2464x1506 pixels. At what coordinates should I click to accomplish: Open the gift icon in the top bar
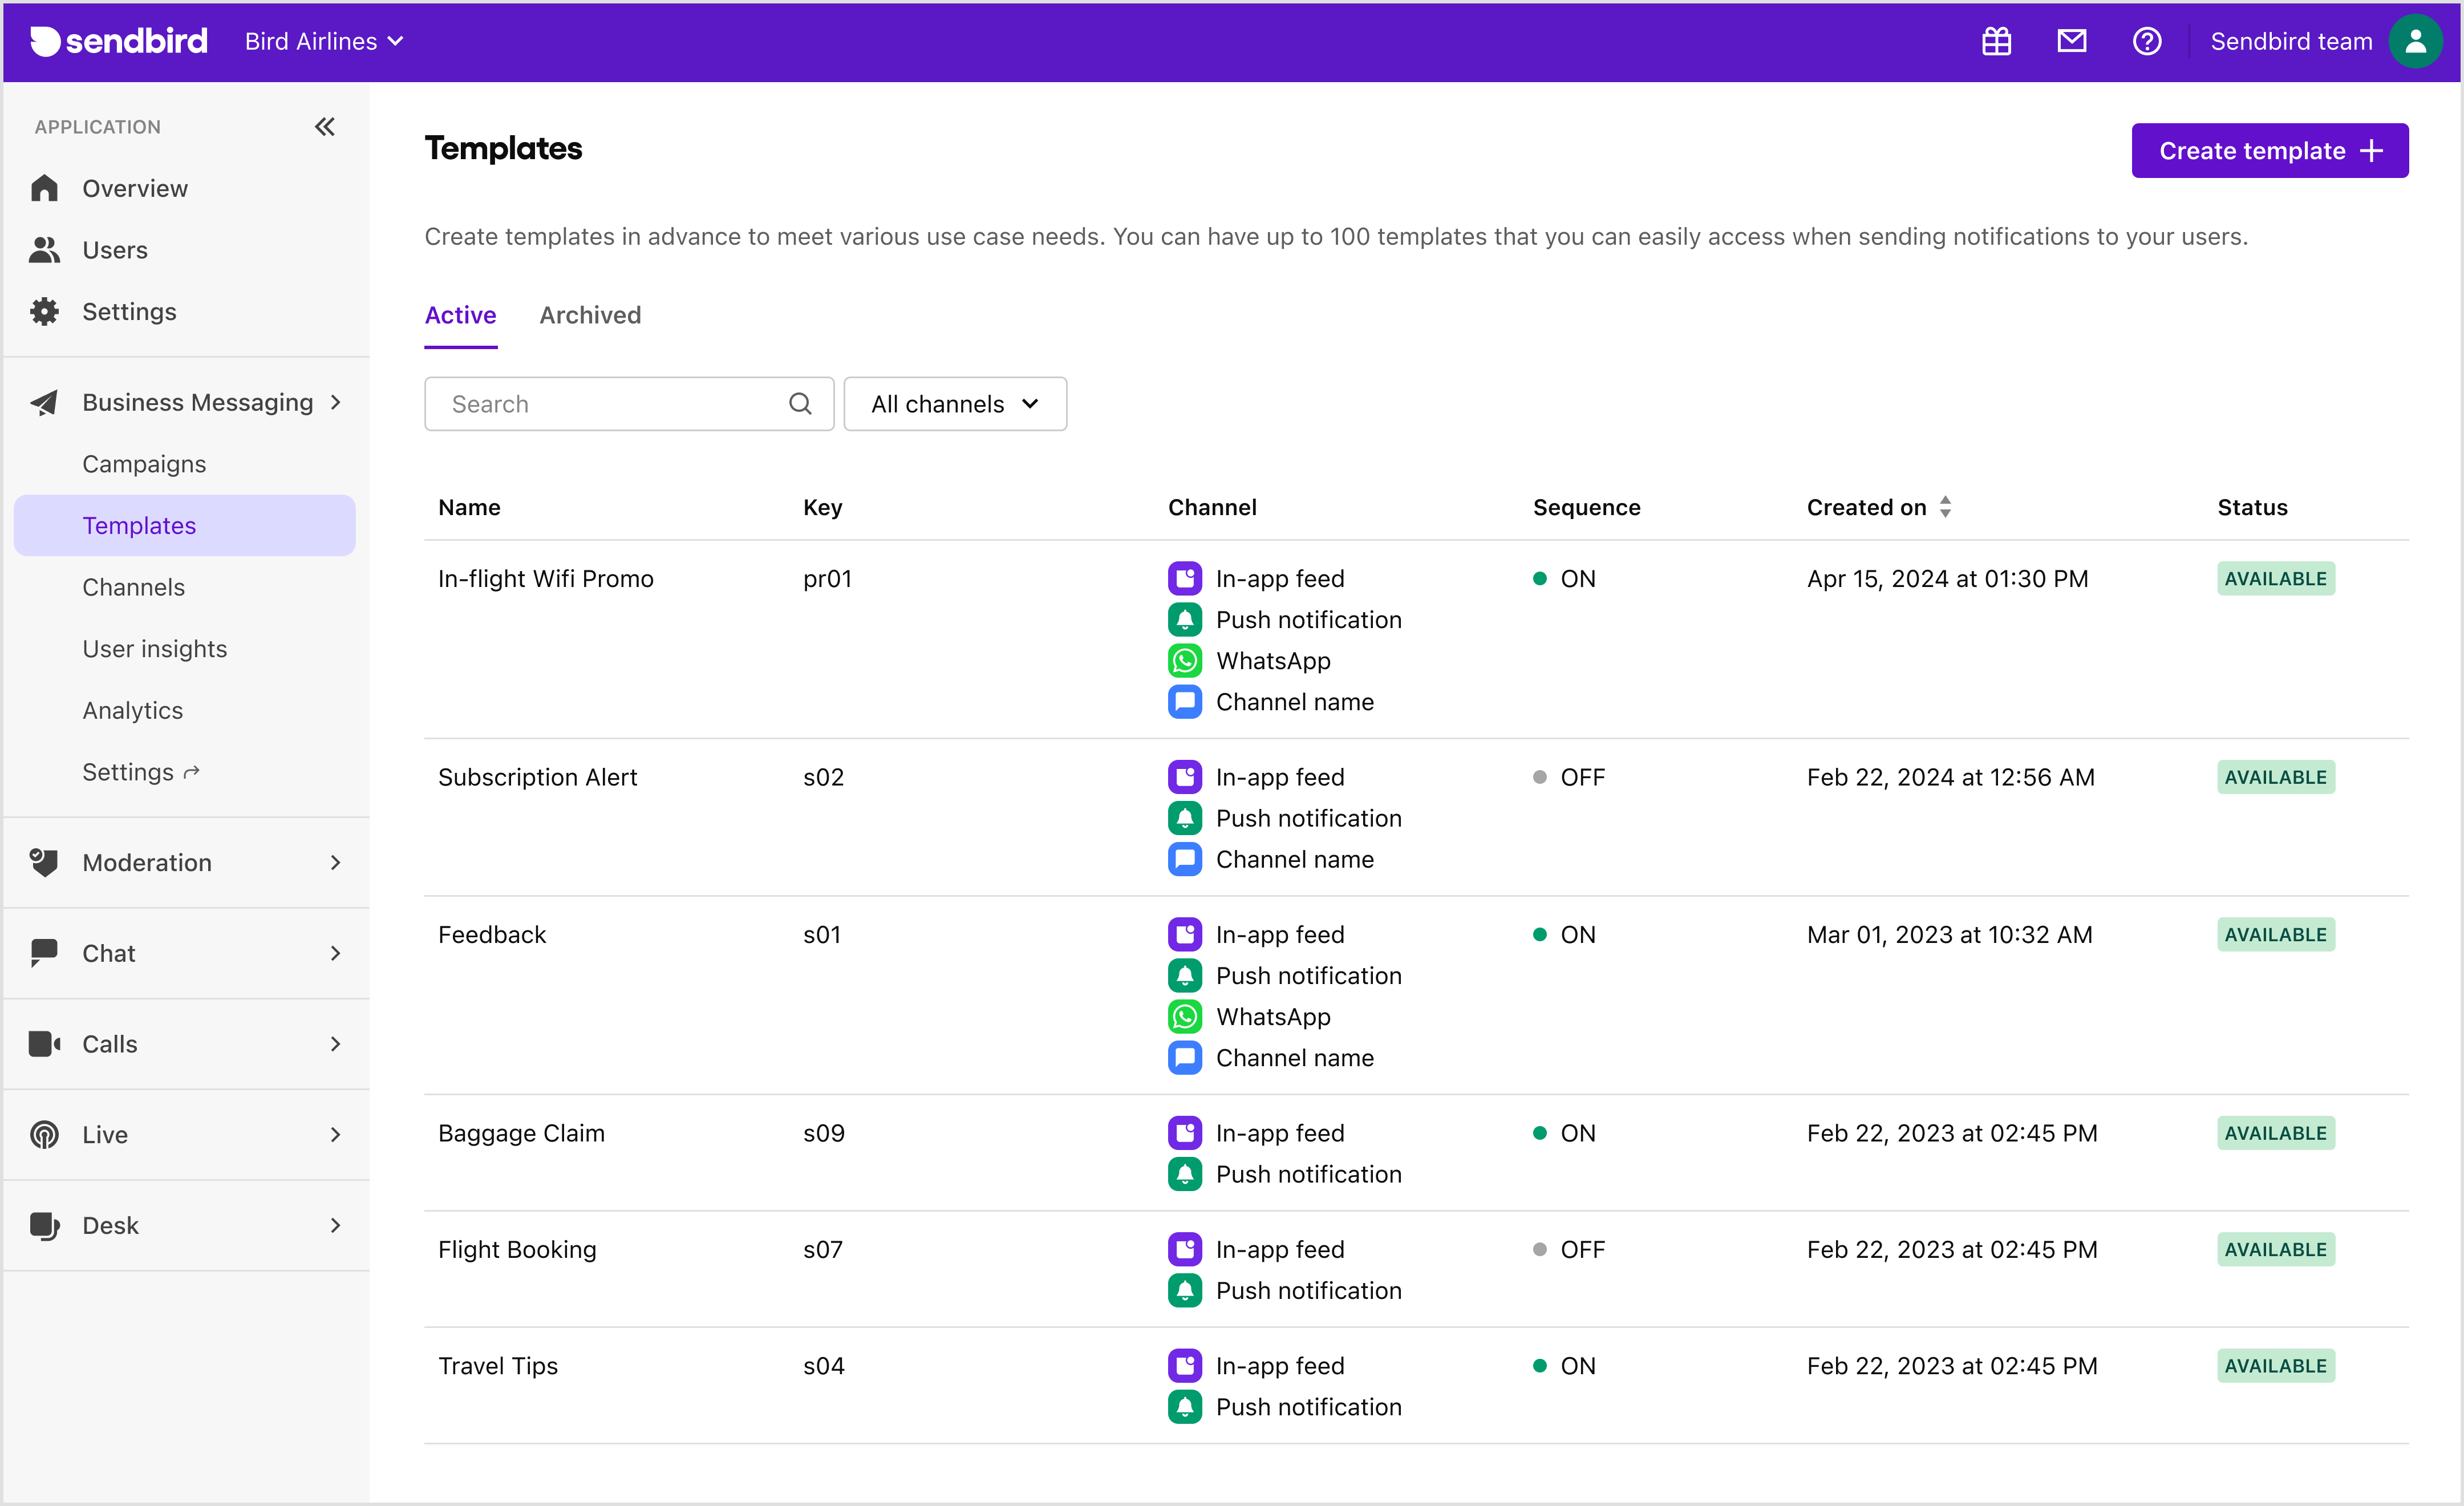[1996, 41]
